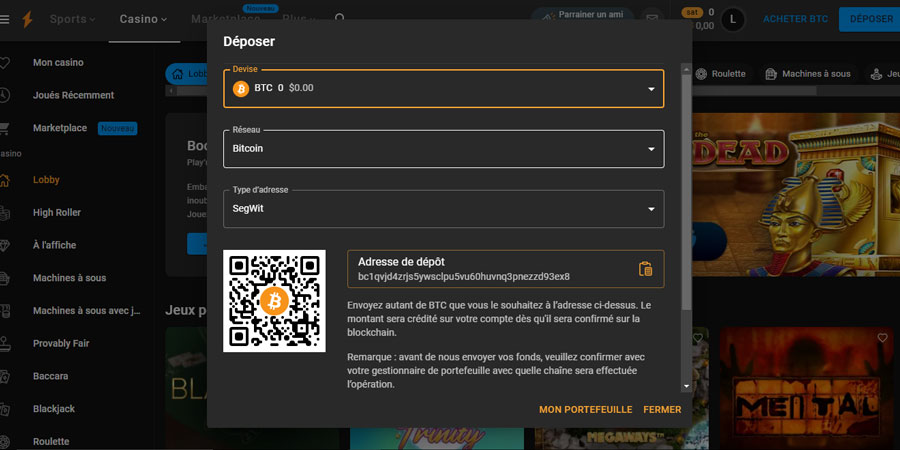Open the Casino menu
This screenshot has width=900, height=450.
point(143,20)
